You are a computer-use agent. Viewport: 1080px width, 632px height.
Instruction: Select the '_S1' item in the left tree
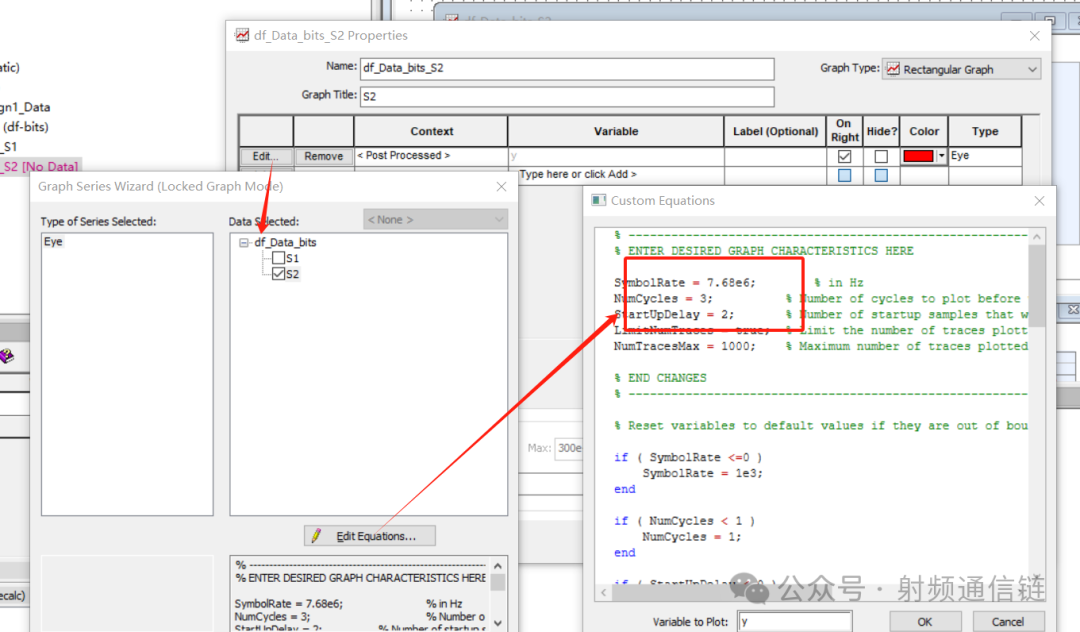[9, 147]
